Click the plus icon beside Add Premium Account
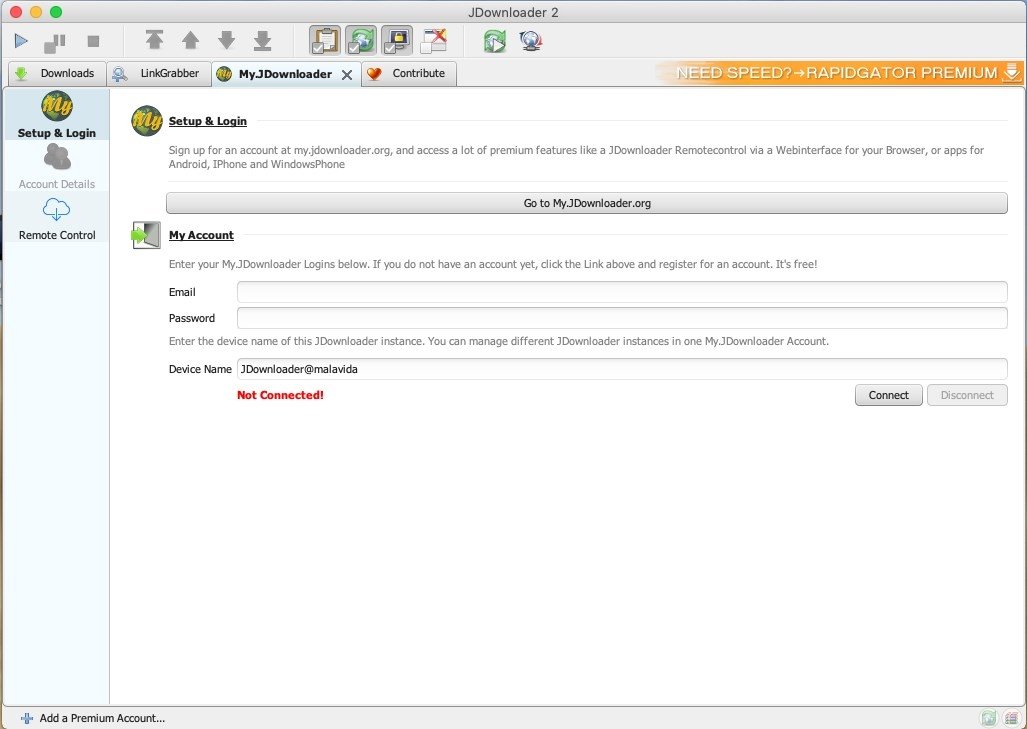Image resolution: width=1027 pixels, height=729 pixels. 27,719
